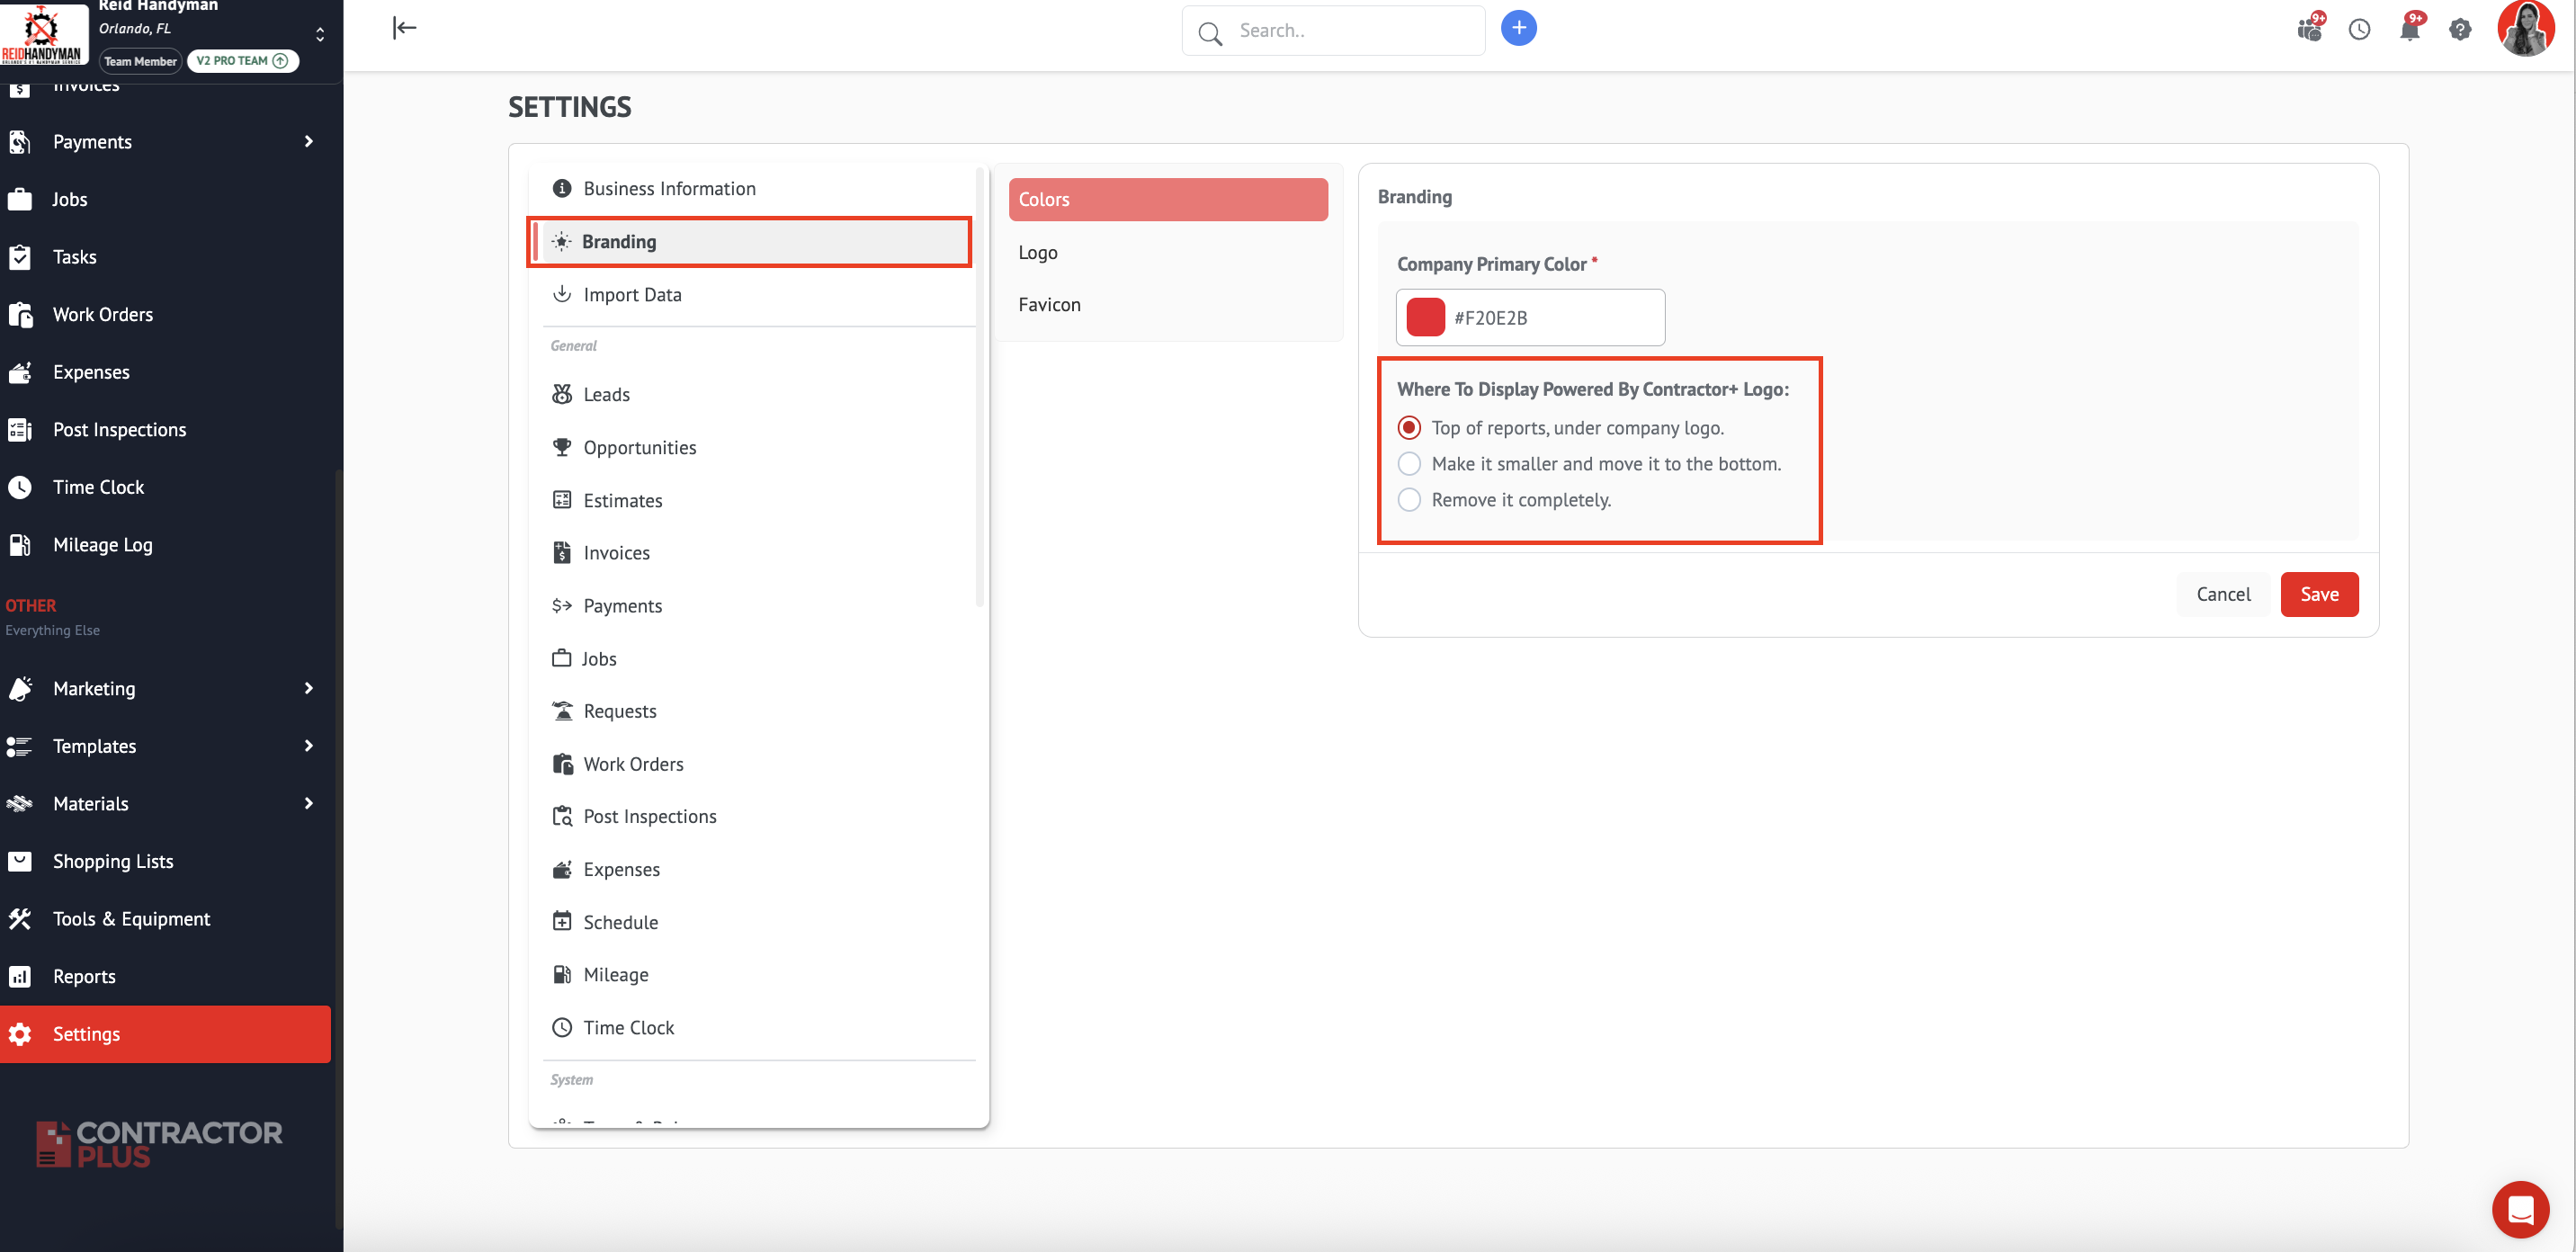
Task: Choose 'Remove it completely' radio option
Action: 1409,500
